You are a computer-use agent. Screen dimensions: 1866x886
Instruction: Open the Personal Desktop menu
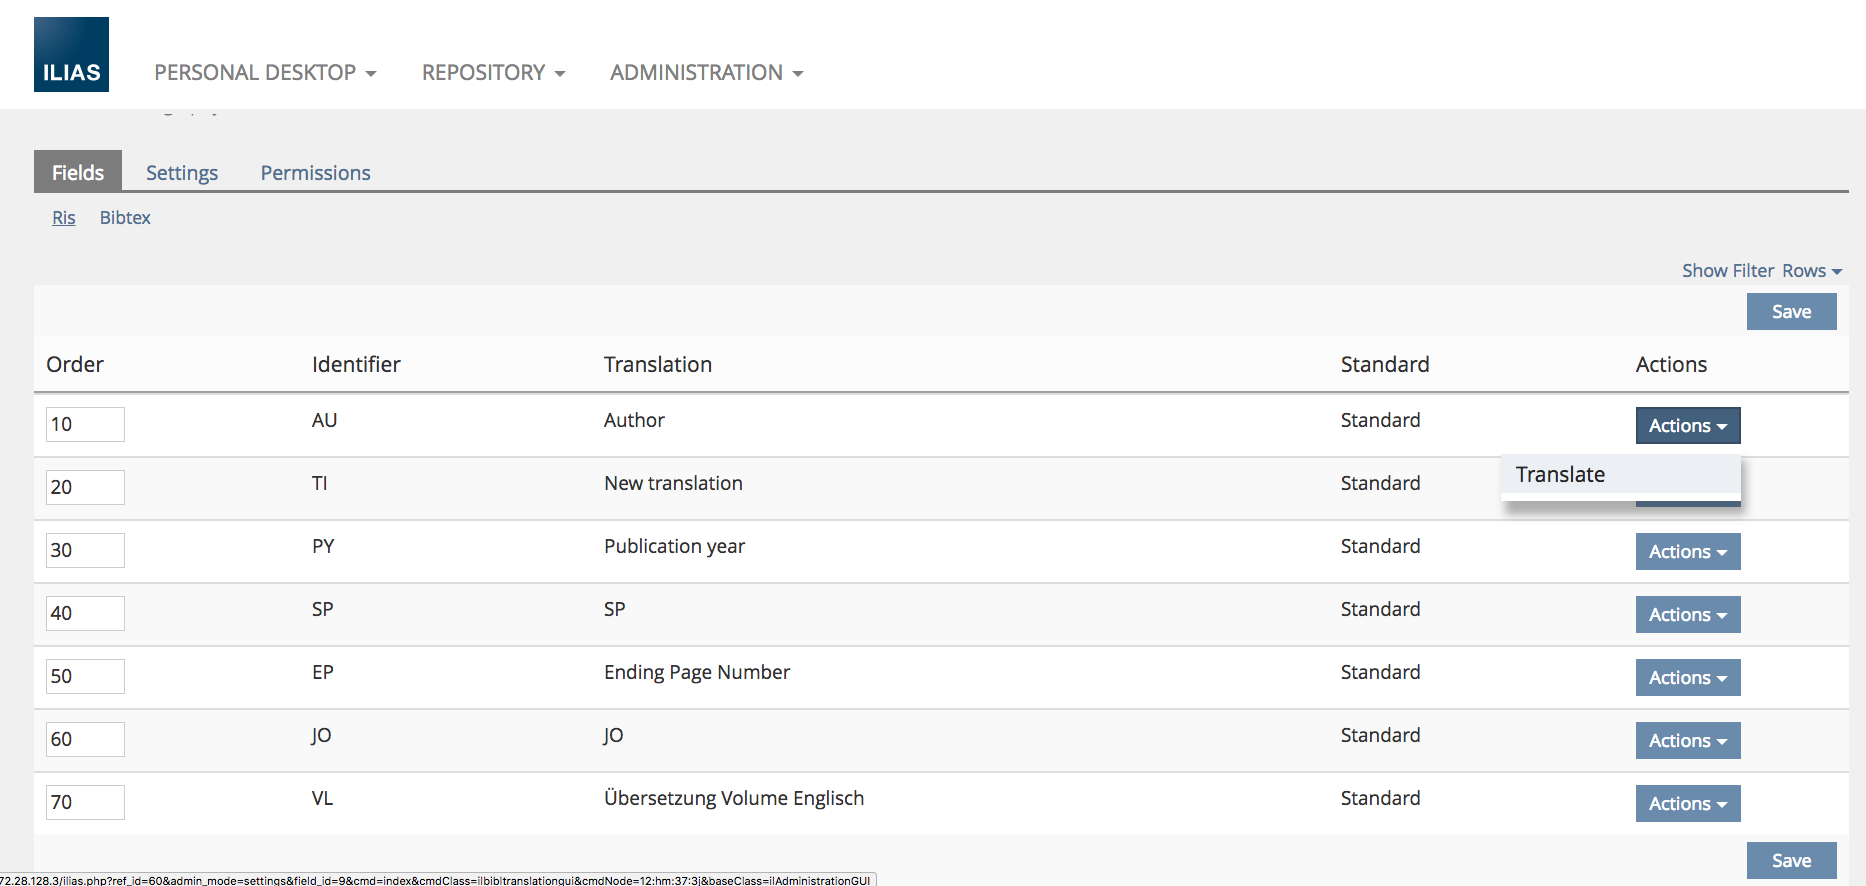click(x=264, y=73)
